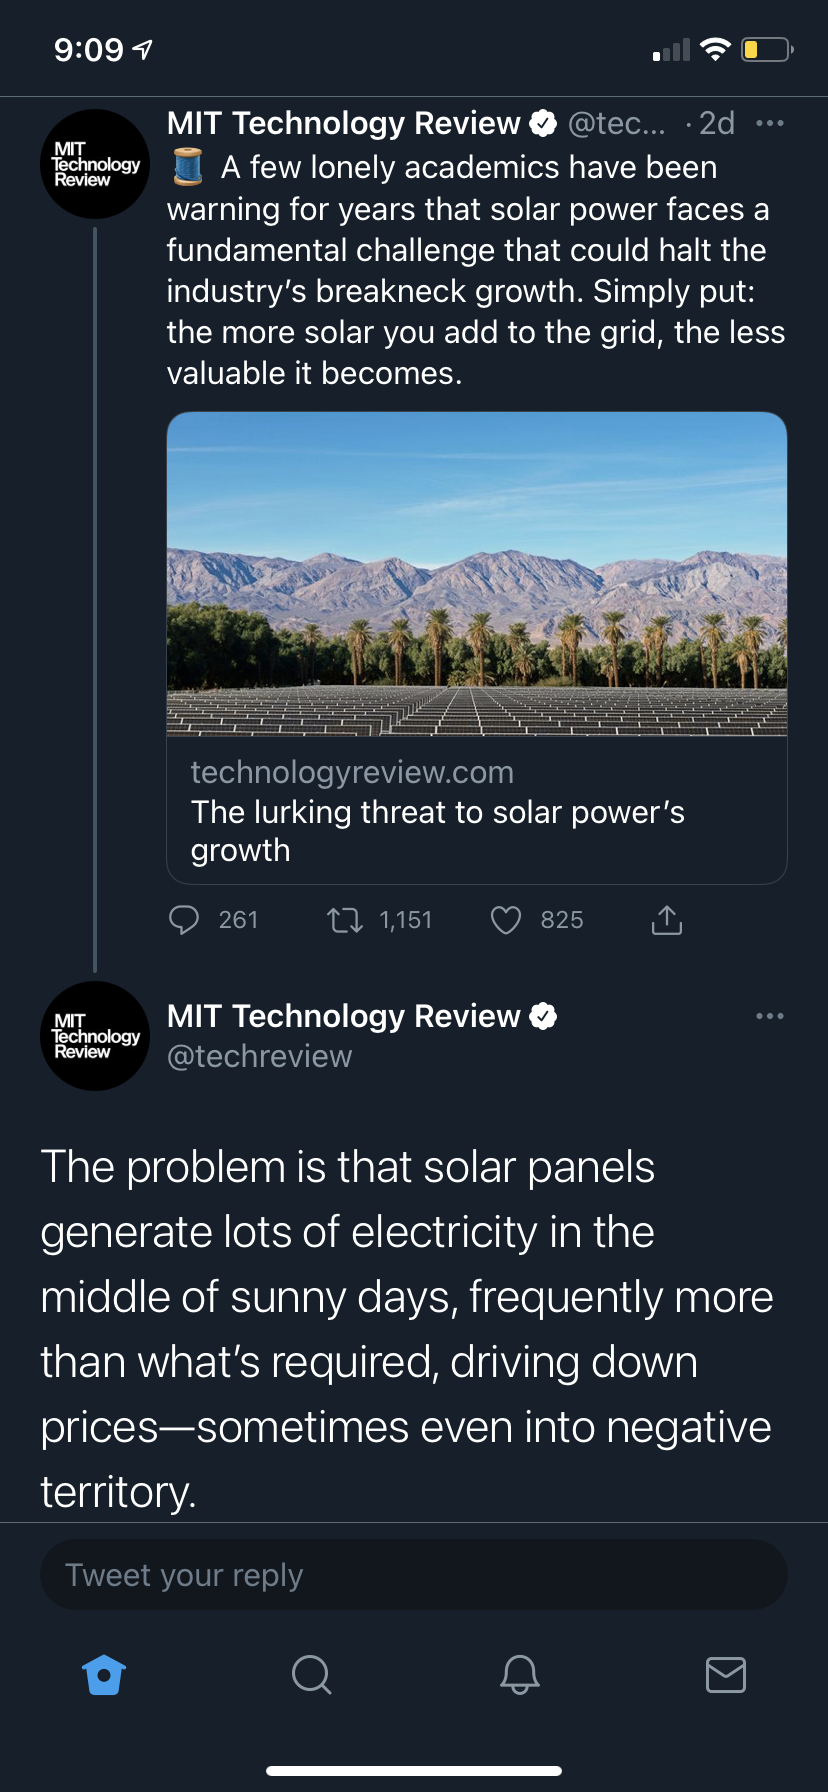
Task: Open more options on first tweet
Action: [x=769, y=124]
